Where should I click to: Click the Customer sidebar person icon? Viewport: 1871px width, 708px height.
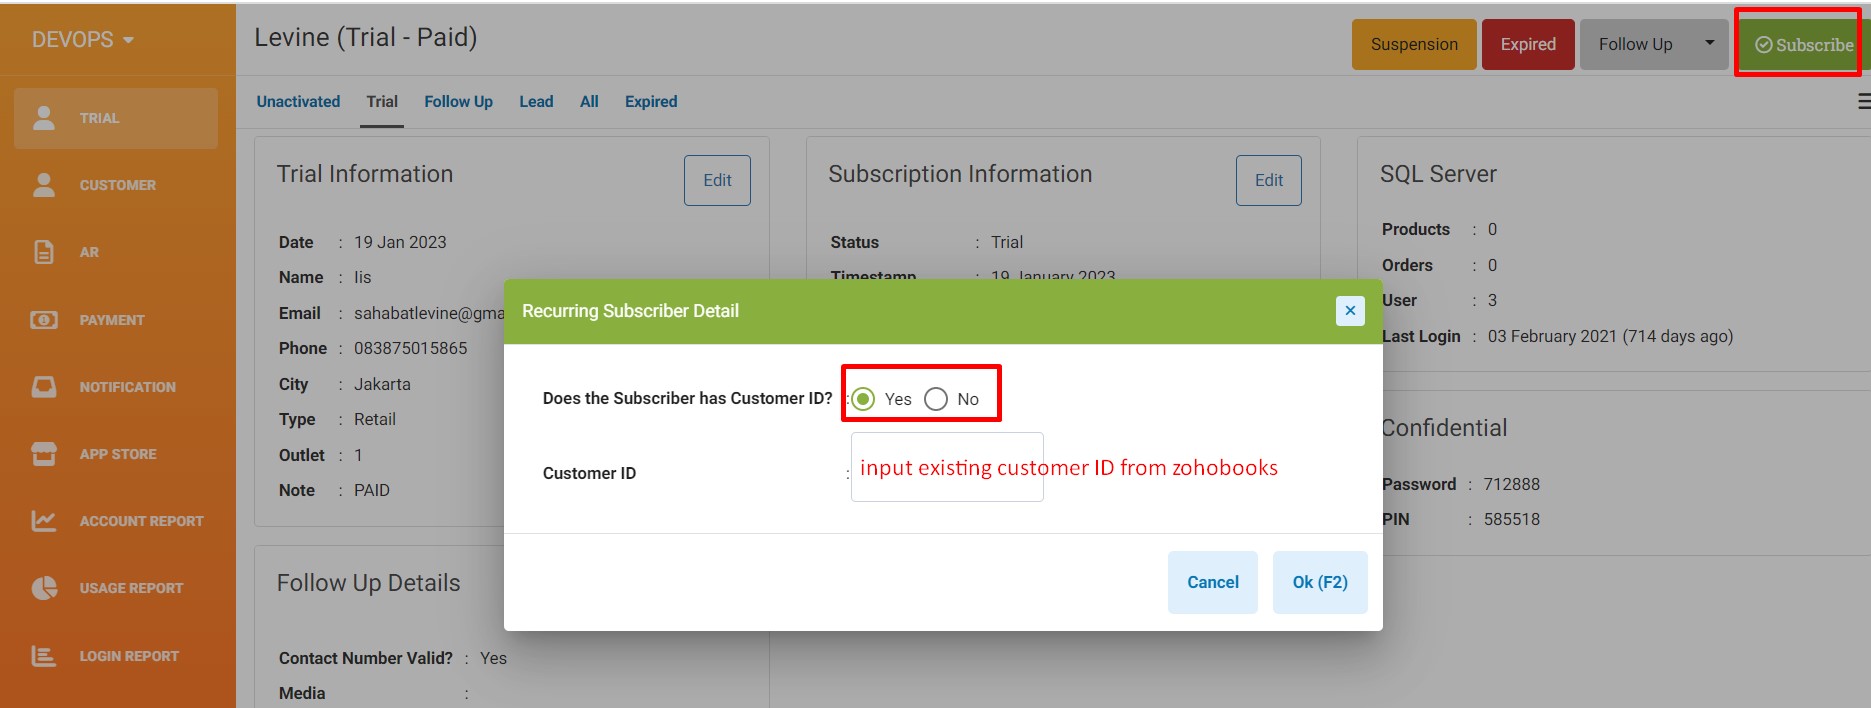coord(44,185)
